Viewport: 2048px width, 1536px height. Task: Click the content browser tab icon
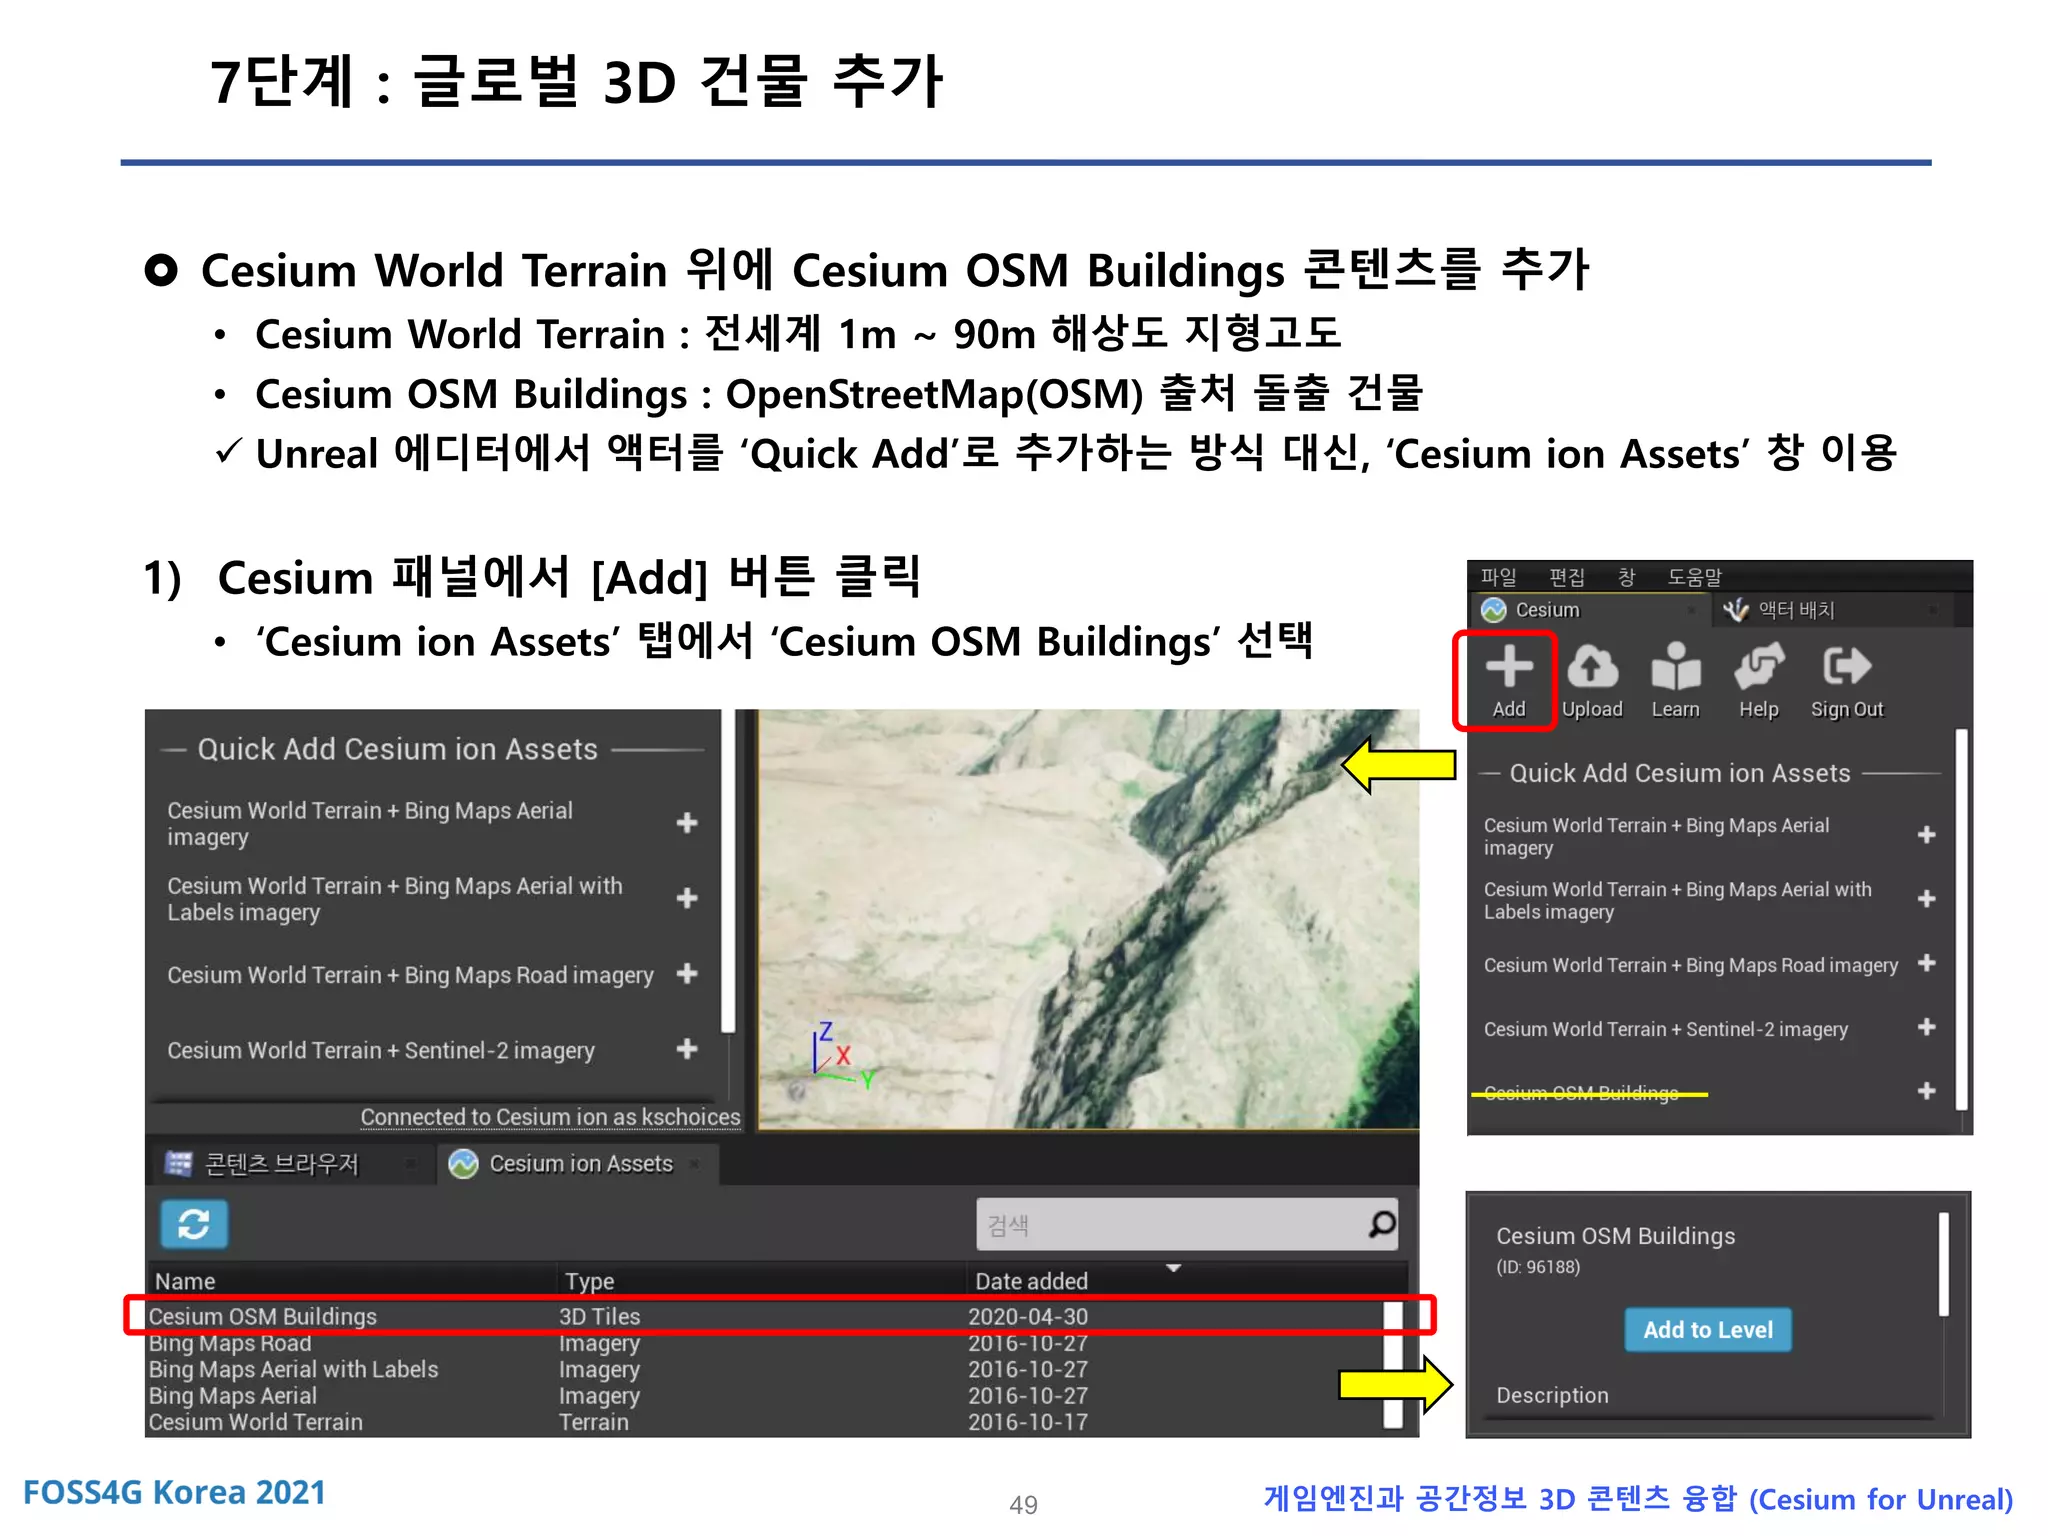pos(178,1164)
